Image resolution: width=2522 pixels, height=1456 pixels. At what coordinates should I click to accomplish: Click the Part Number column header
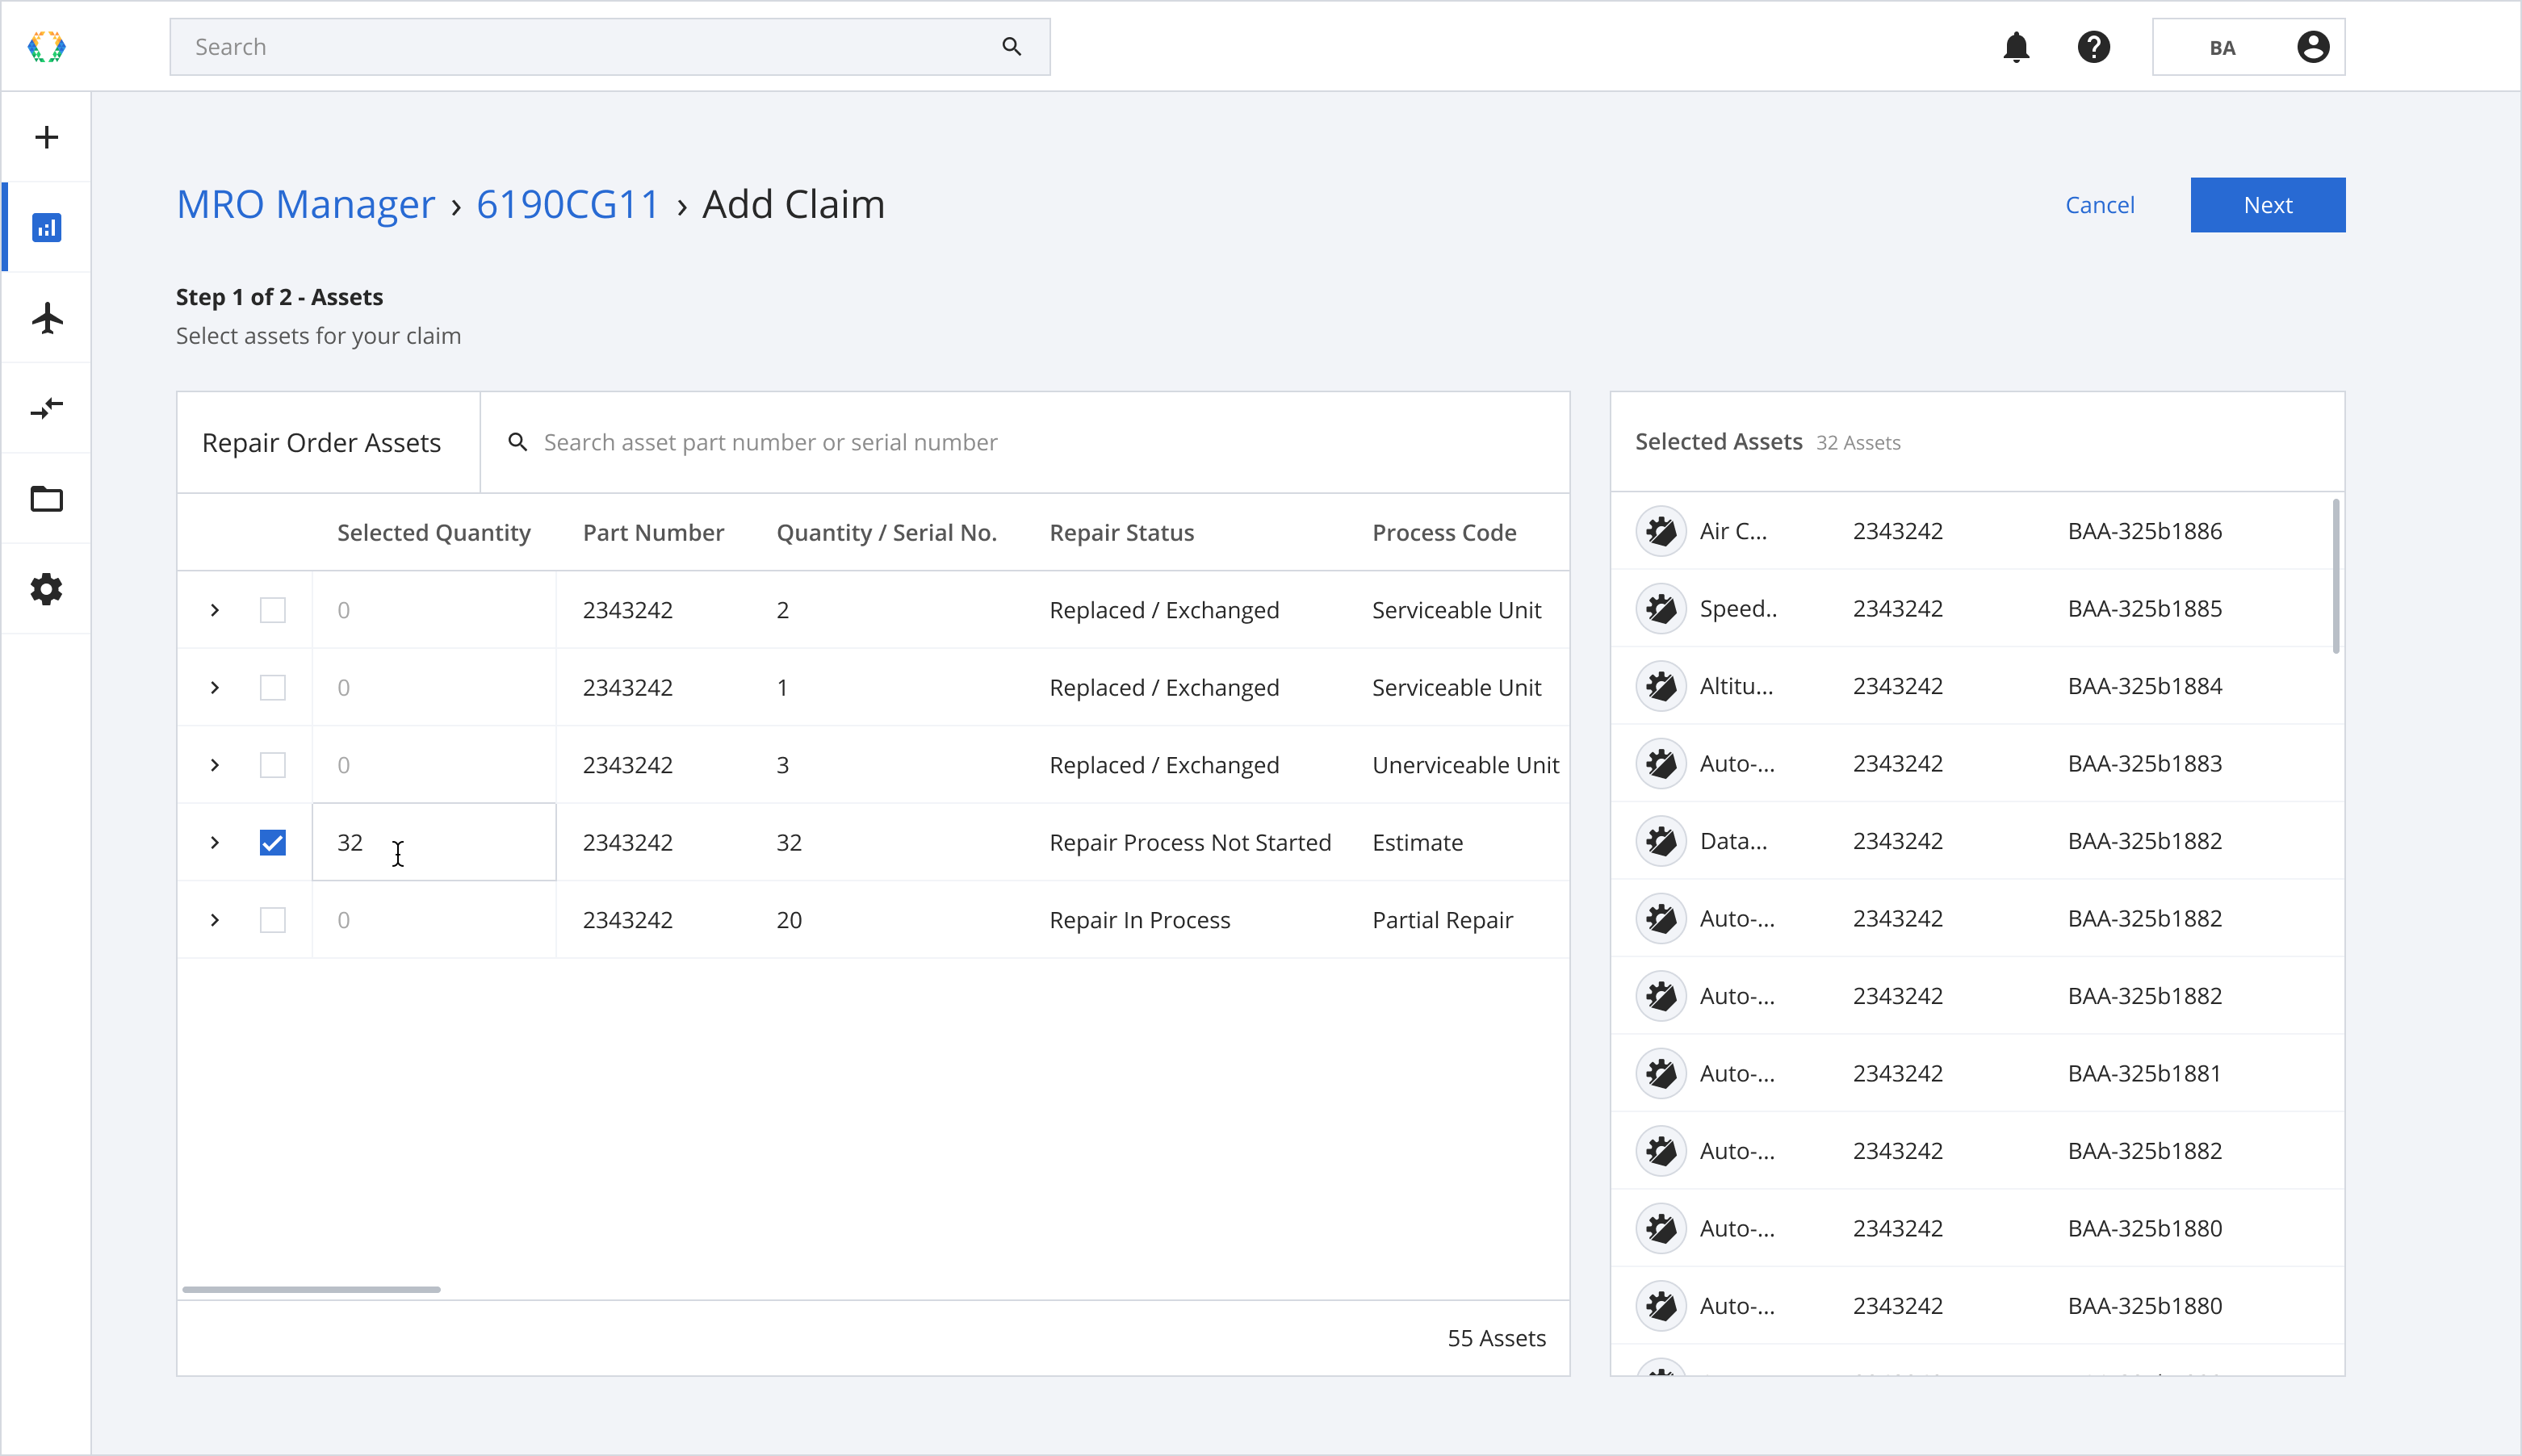coord(653,532)
